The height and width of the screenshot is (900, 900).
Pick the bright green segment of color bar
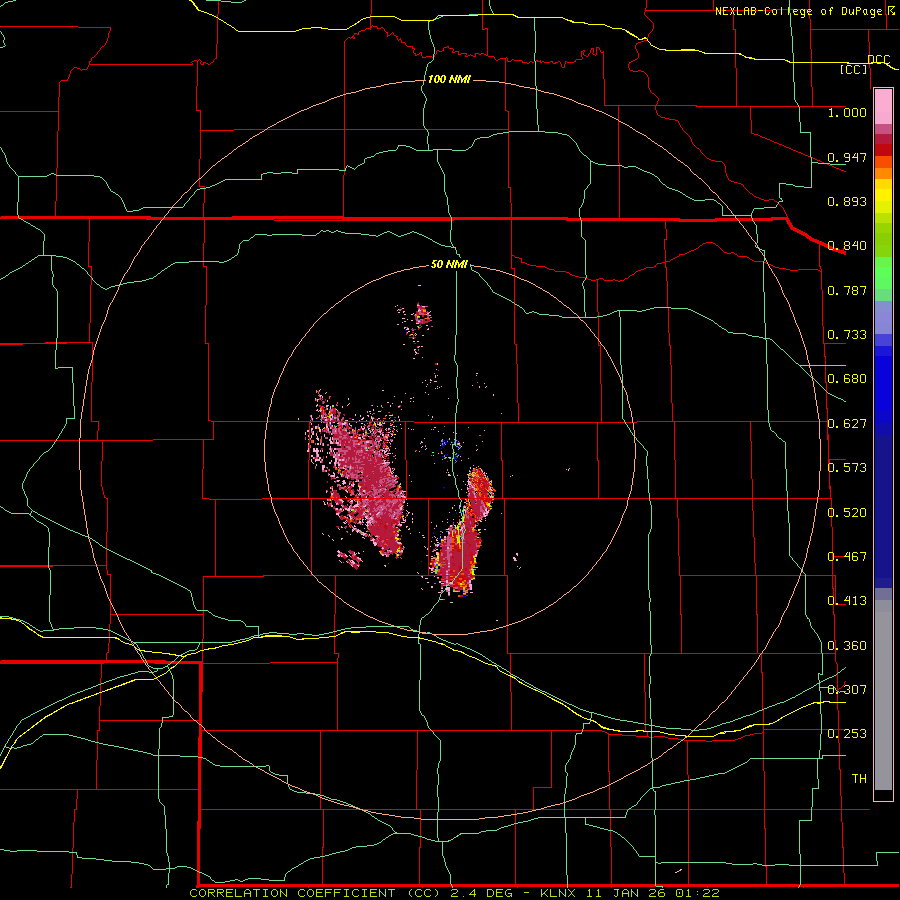883,273
